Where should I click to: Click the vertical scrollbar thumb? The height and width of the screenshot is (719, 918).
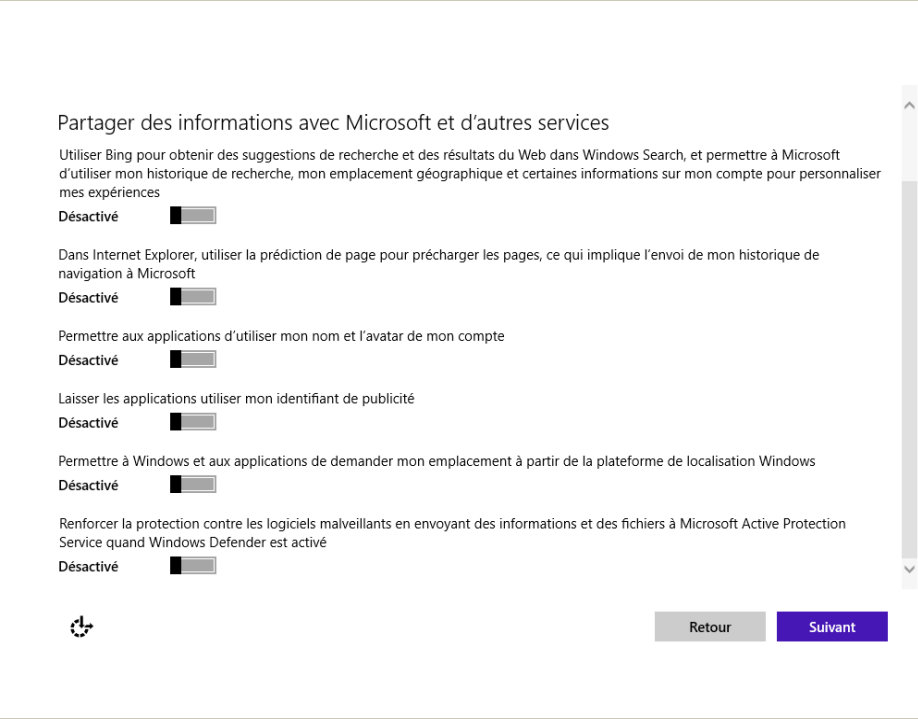click(x=909, y=370)
